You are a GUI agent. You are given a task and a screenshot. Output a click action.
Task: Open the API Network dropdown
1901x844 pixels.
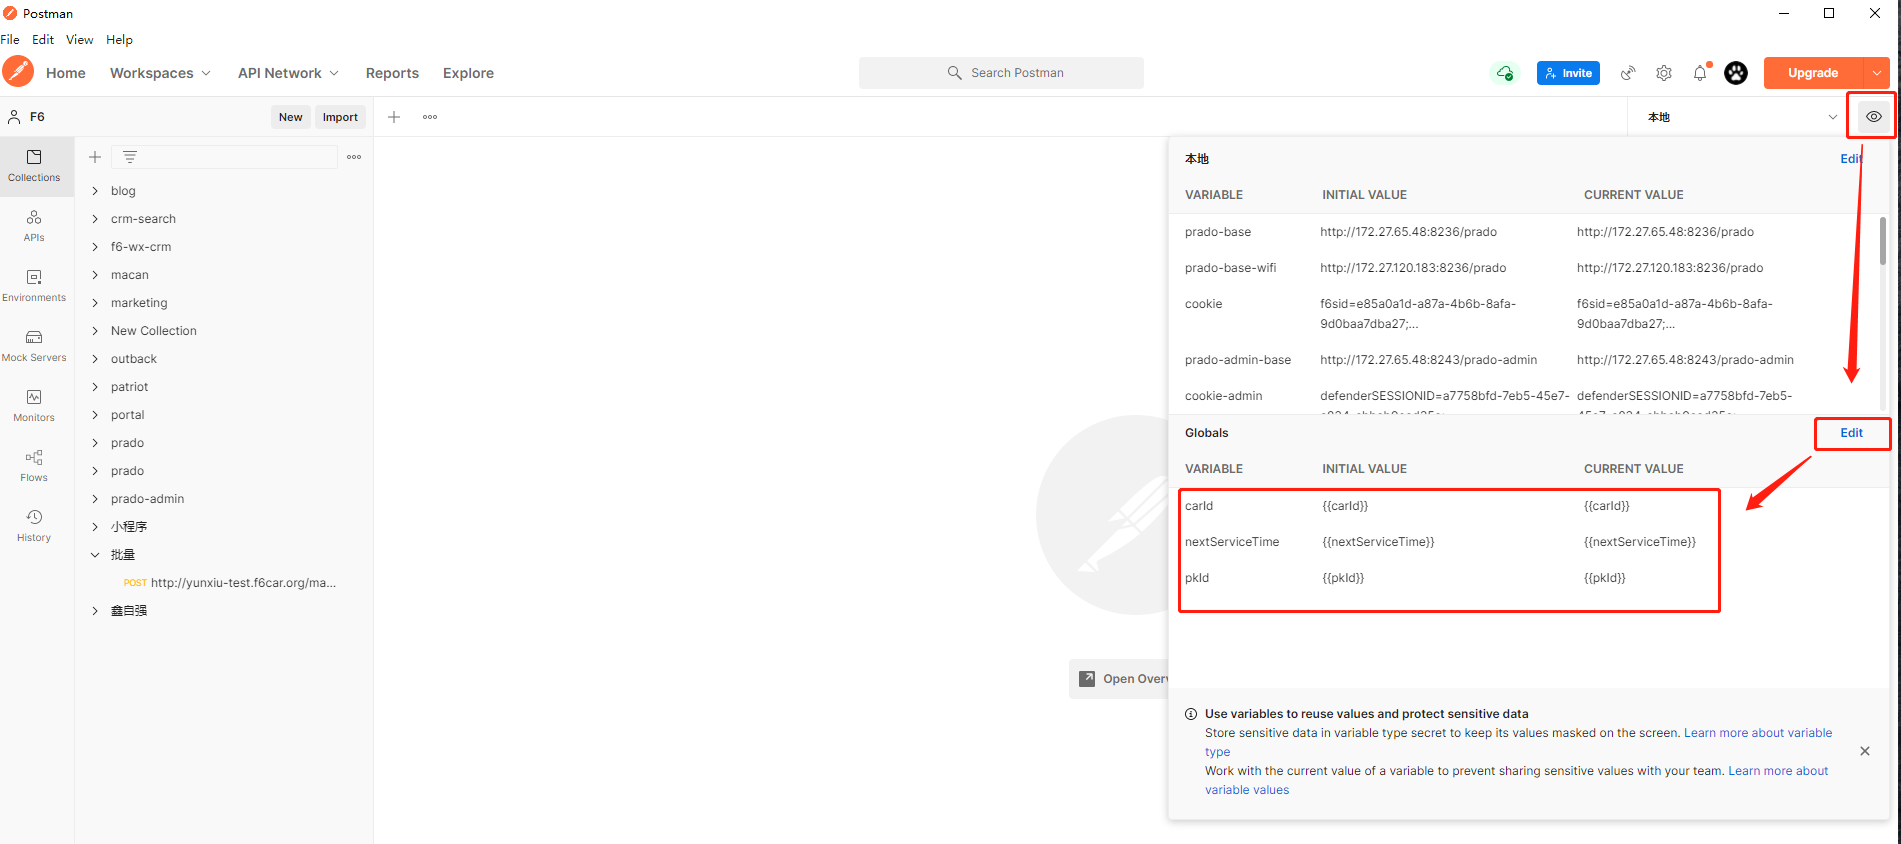click(288, 73)
